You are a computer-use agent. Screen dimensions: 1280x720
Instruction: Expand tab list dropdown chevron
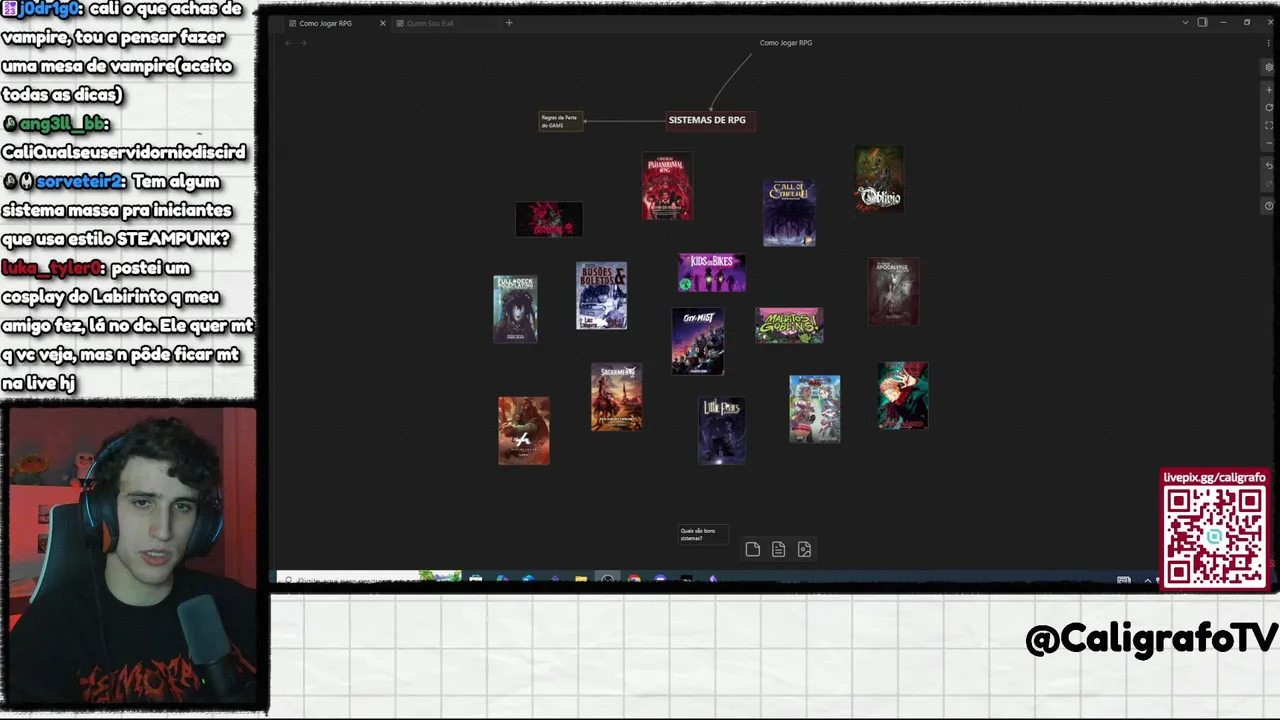(x=1185, y=22)
